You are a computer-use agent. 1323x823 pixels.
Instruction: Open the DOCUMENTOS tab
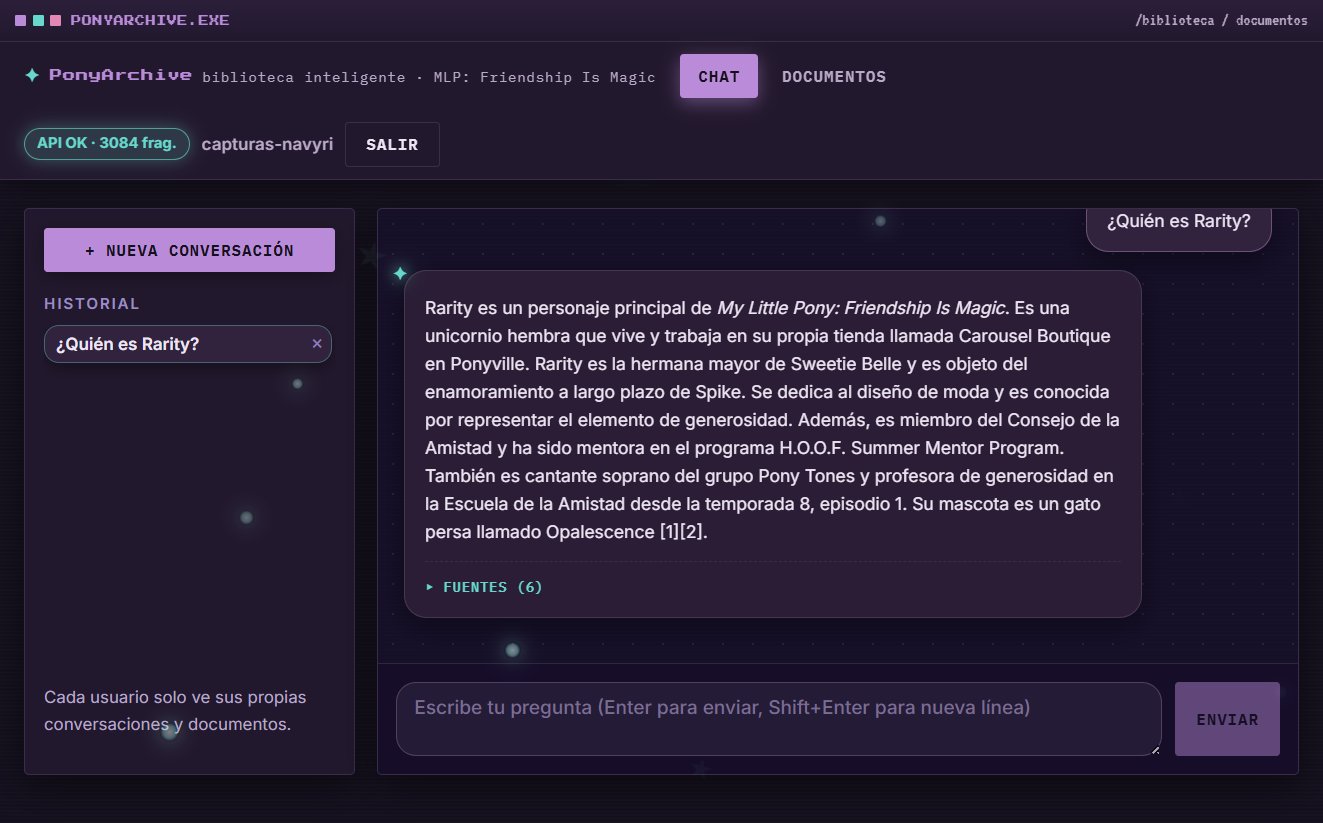[x=834, y=76]
